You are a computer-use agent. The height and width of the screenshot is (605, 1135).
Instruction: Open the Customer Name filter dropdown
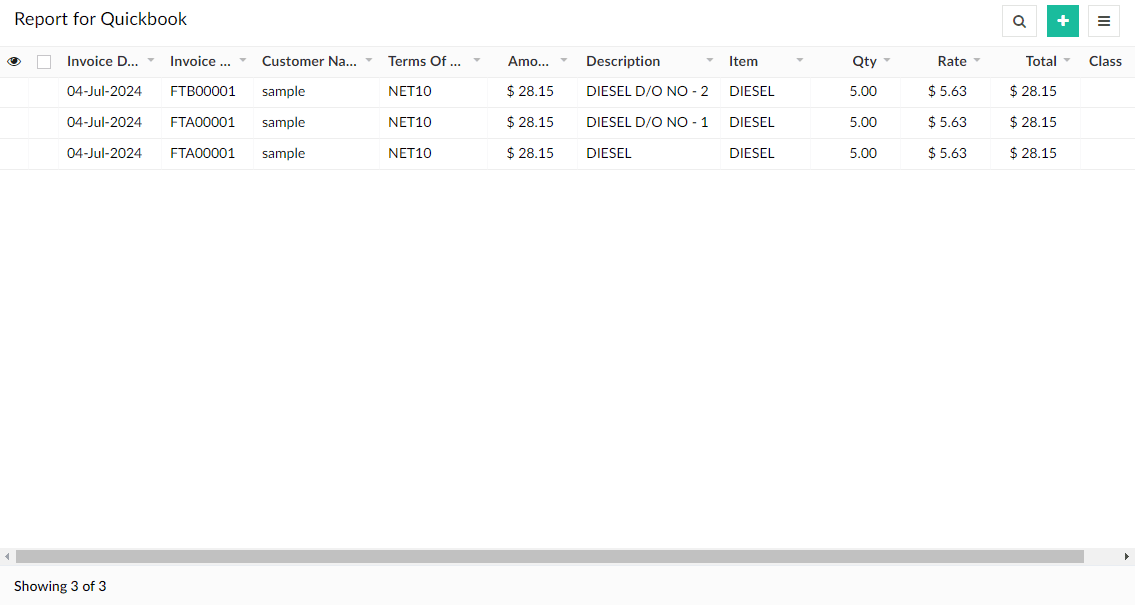[x=368, y=61]
